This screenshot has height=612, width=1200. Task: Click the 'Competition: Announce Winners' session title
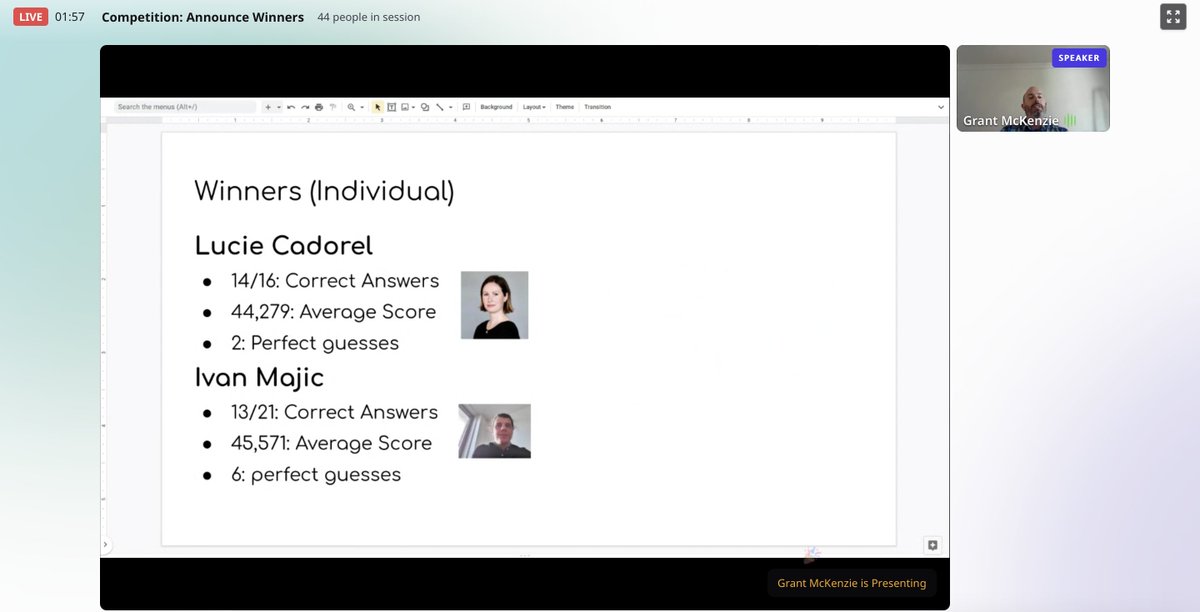coord(203,17)
